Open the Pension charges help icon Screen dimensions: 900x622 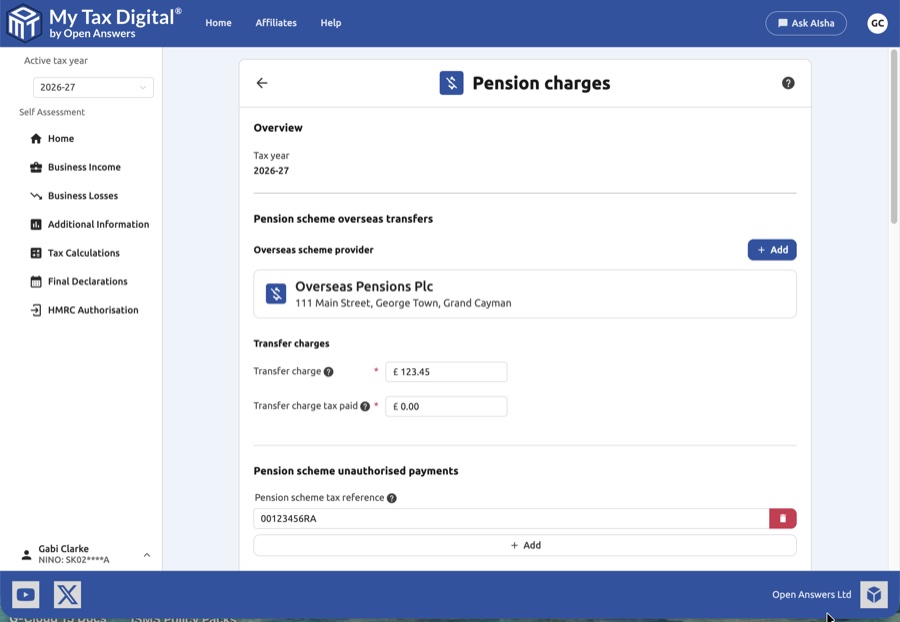pos(788,83)
